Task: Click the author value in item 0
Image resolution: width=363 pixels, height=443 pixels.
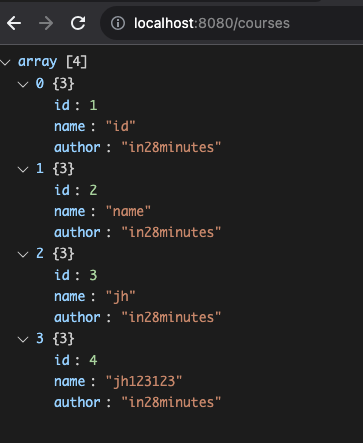Action: tap(171, 147)
